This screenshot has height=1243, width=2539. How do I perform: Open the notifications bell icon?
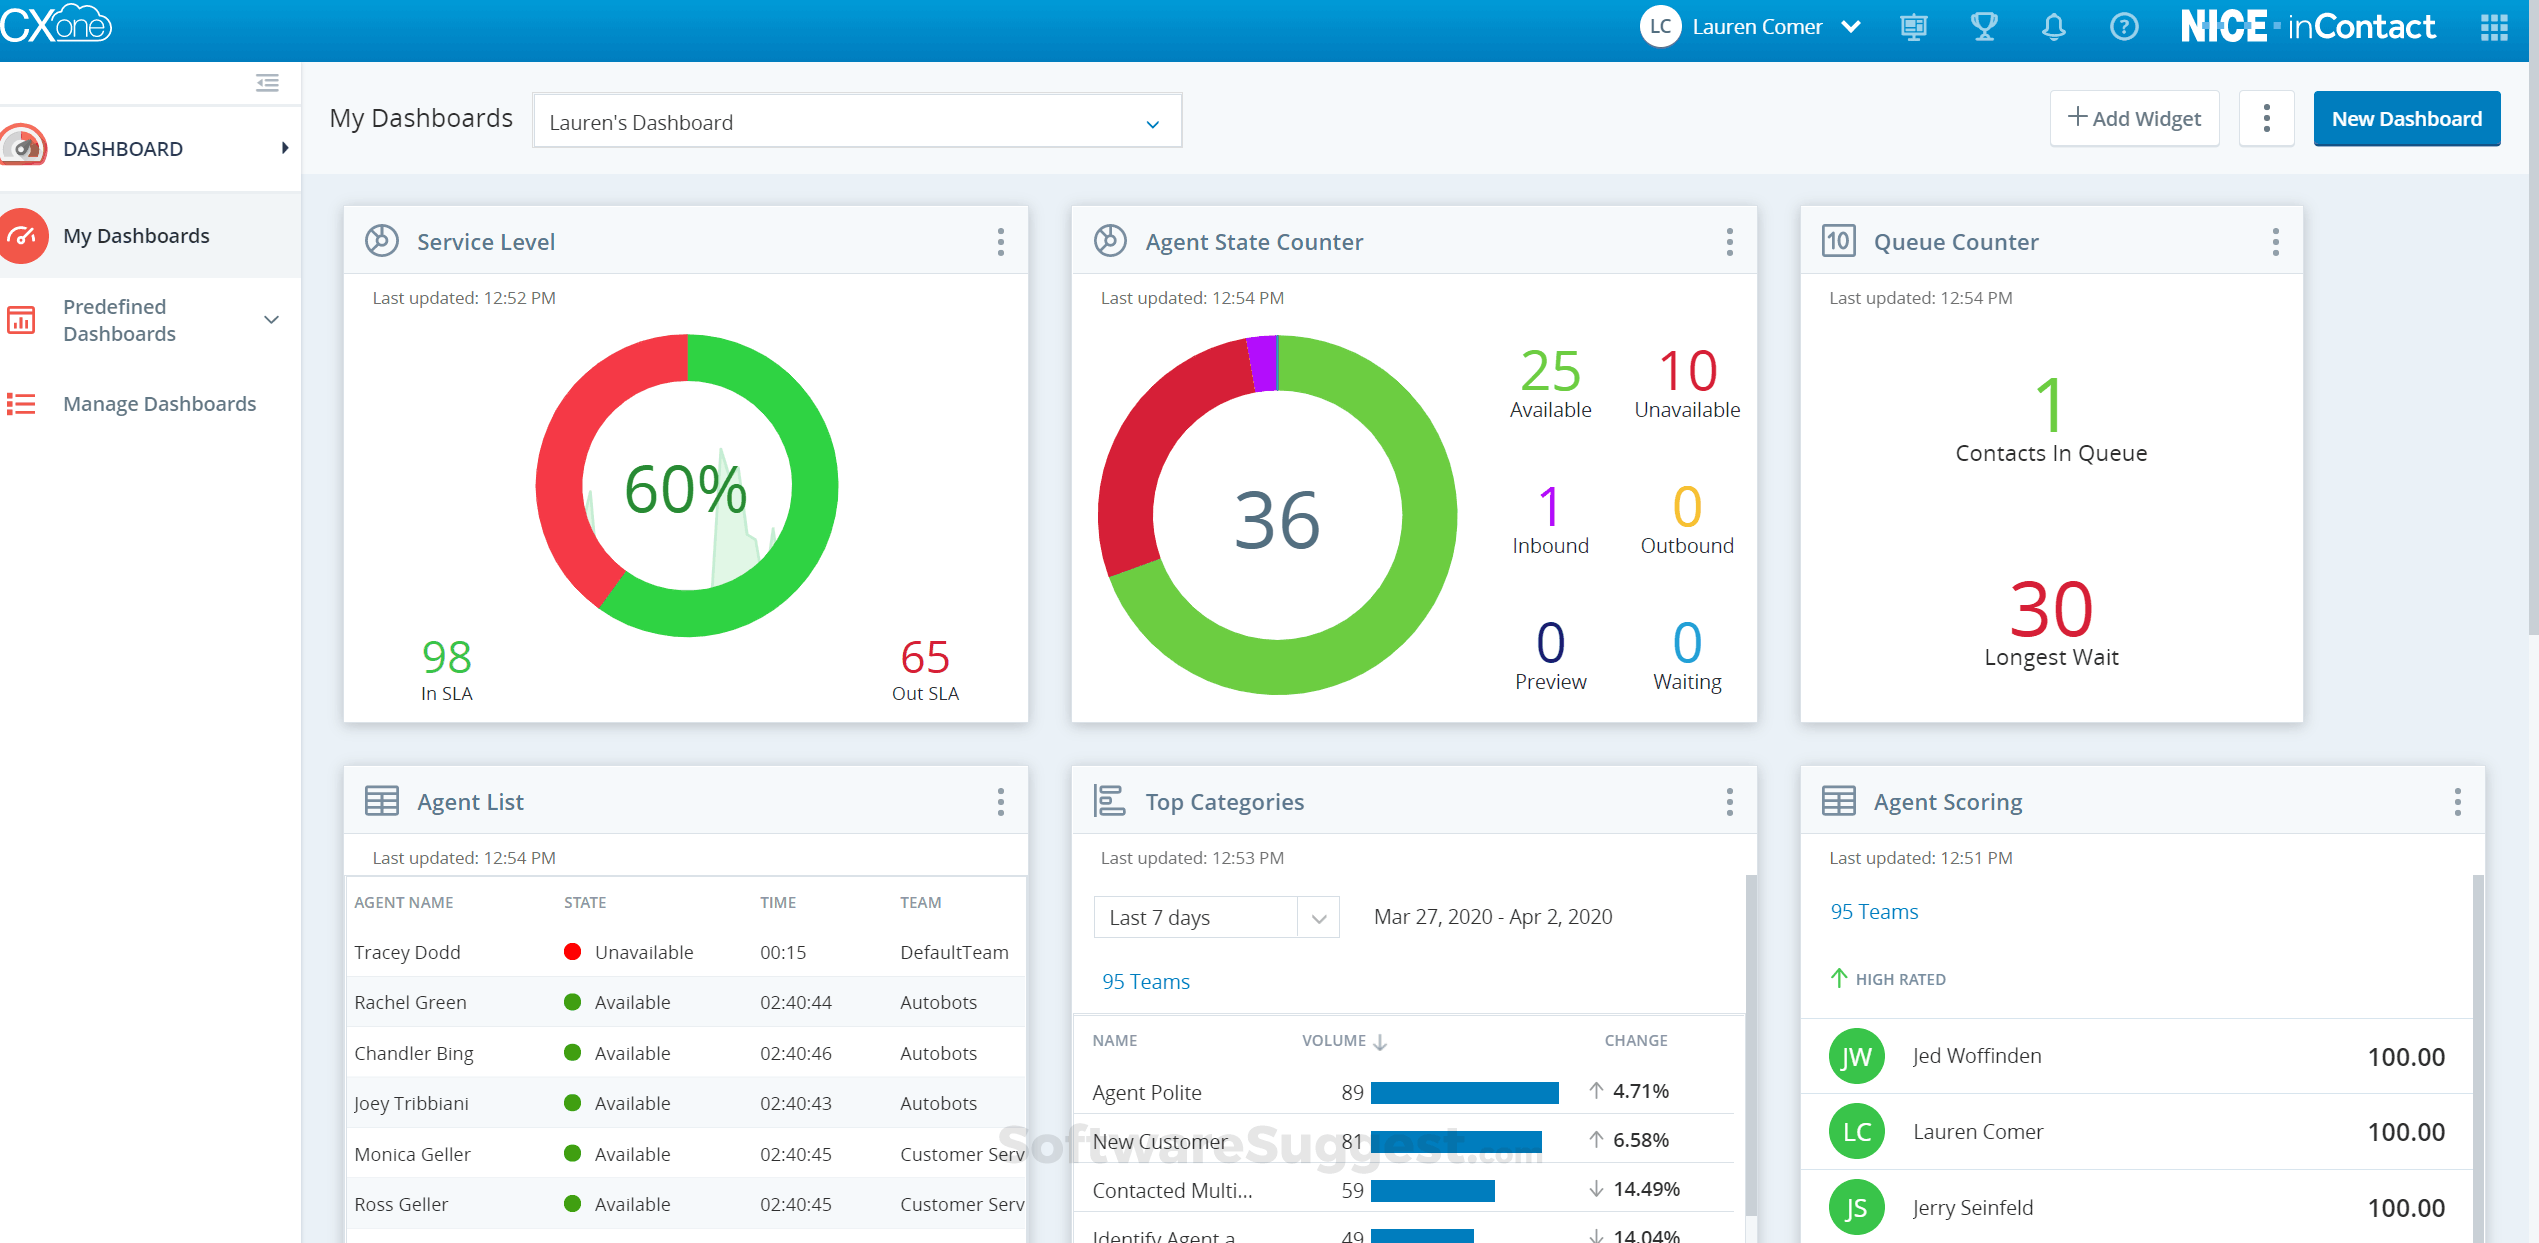pyautogui.click(x=2053, y=27)
